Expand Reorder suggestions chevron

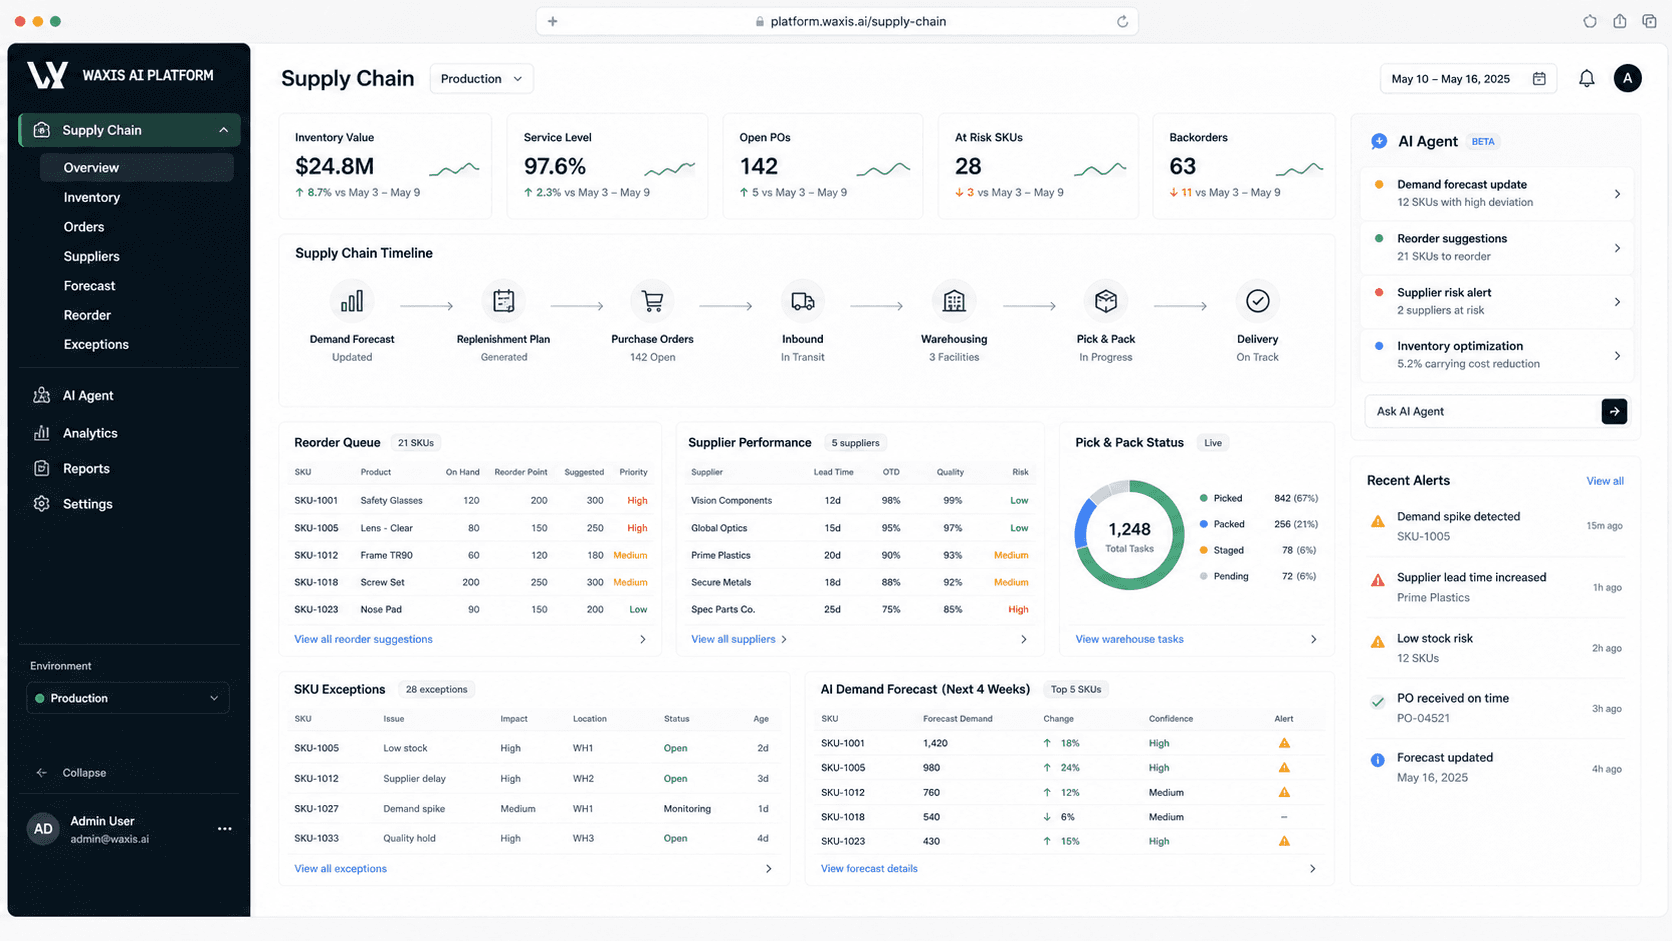click(1617, 248)
